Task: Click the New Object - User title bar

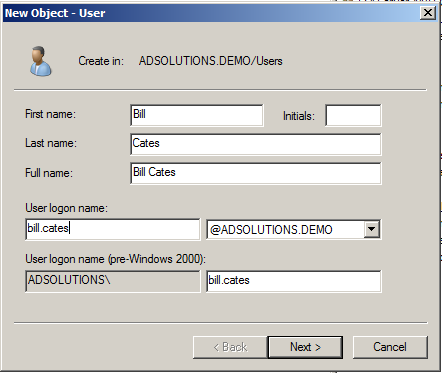Action: [220, 13]
